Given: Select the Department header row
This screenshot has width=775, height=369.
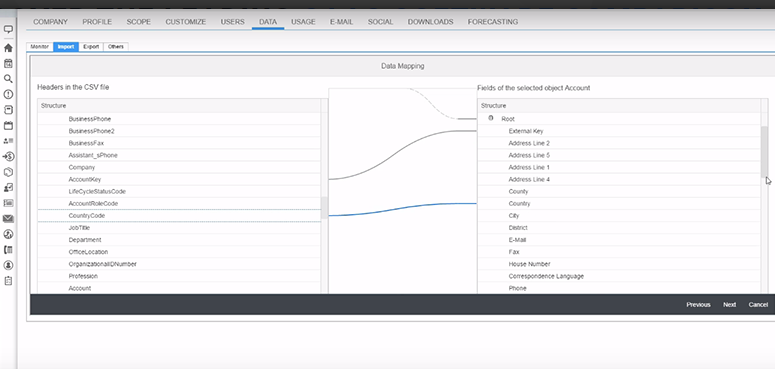Looking at the screenshot, I should tap(179, 240).
